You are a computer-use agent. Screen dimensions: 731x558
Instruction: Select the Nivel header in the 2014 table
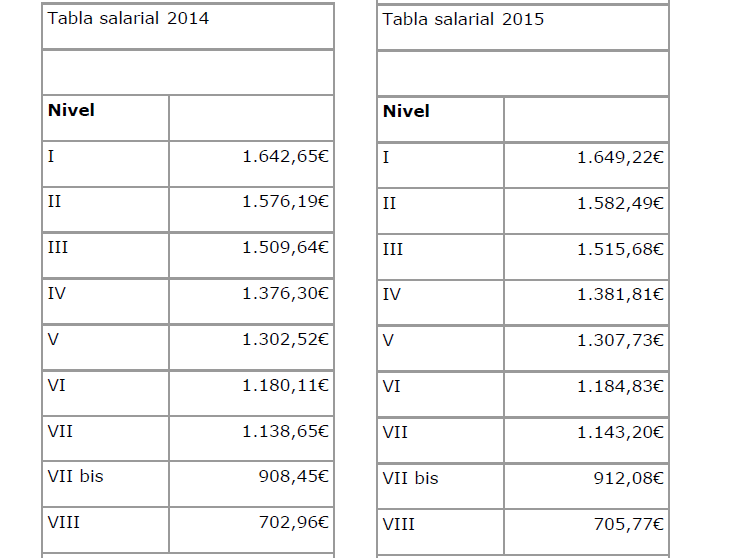(72, 110)
